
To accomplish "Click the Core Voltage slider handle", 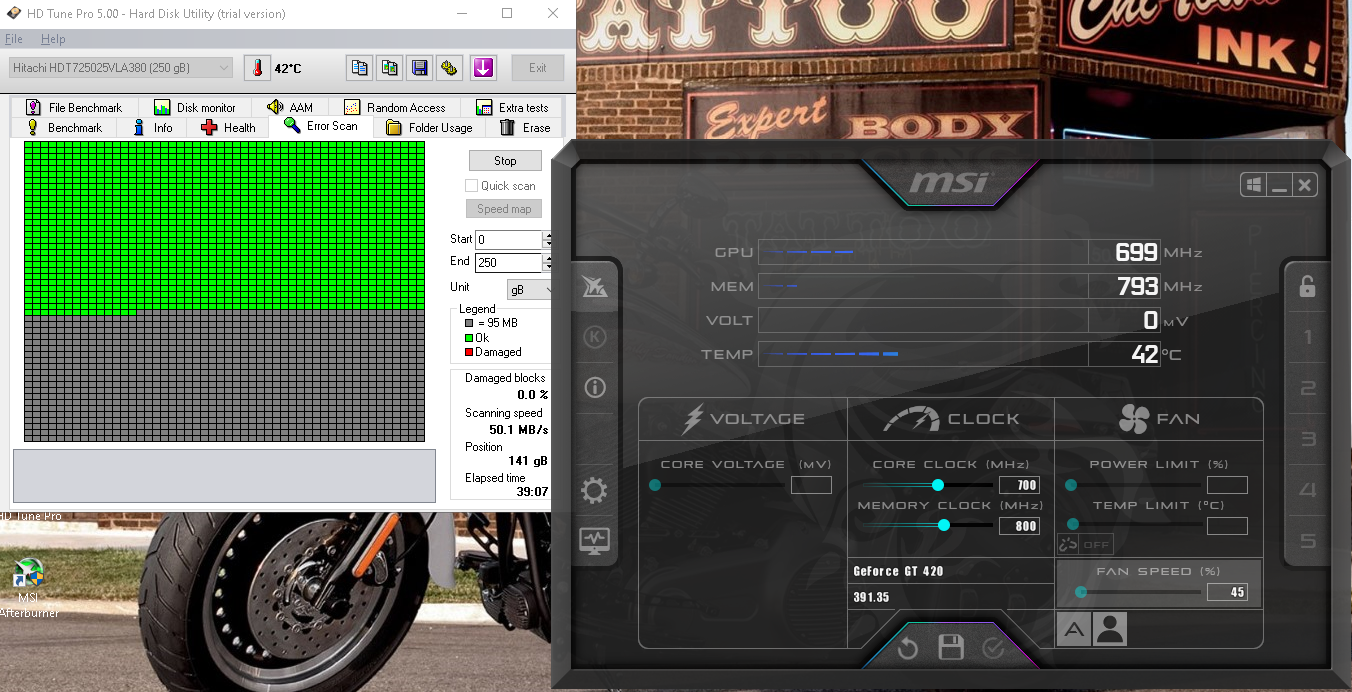I will [655, 485].
